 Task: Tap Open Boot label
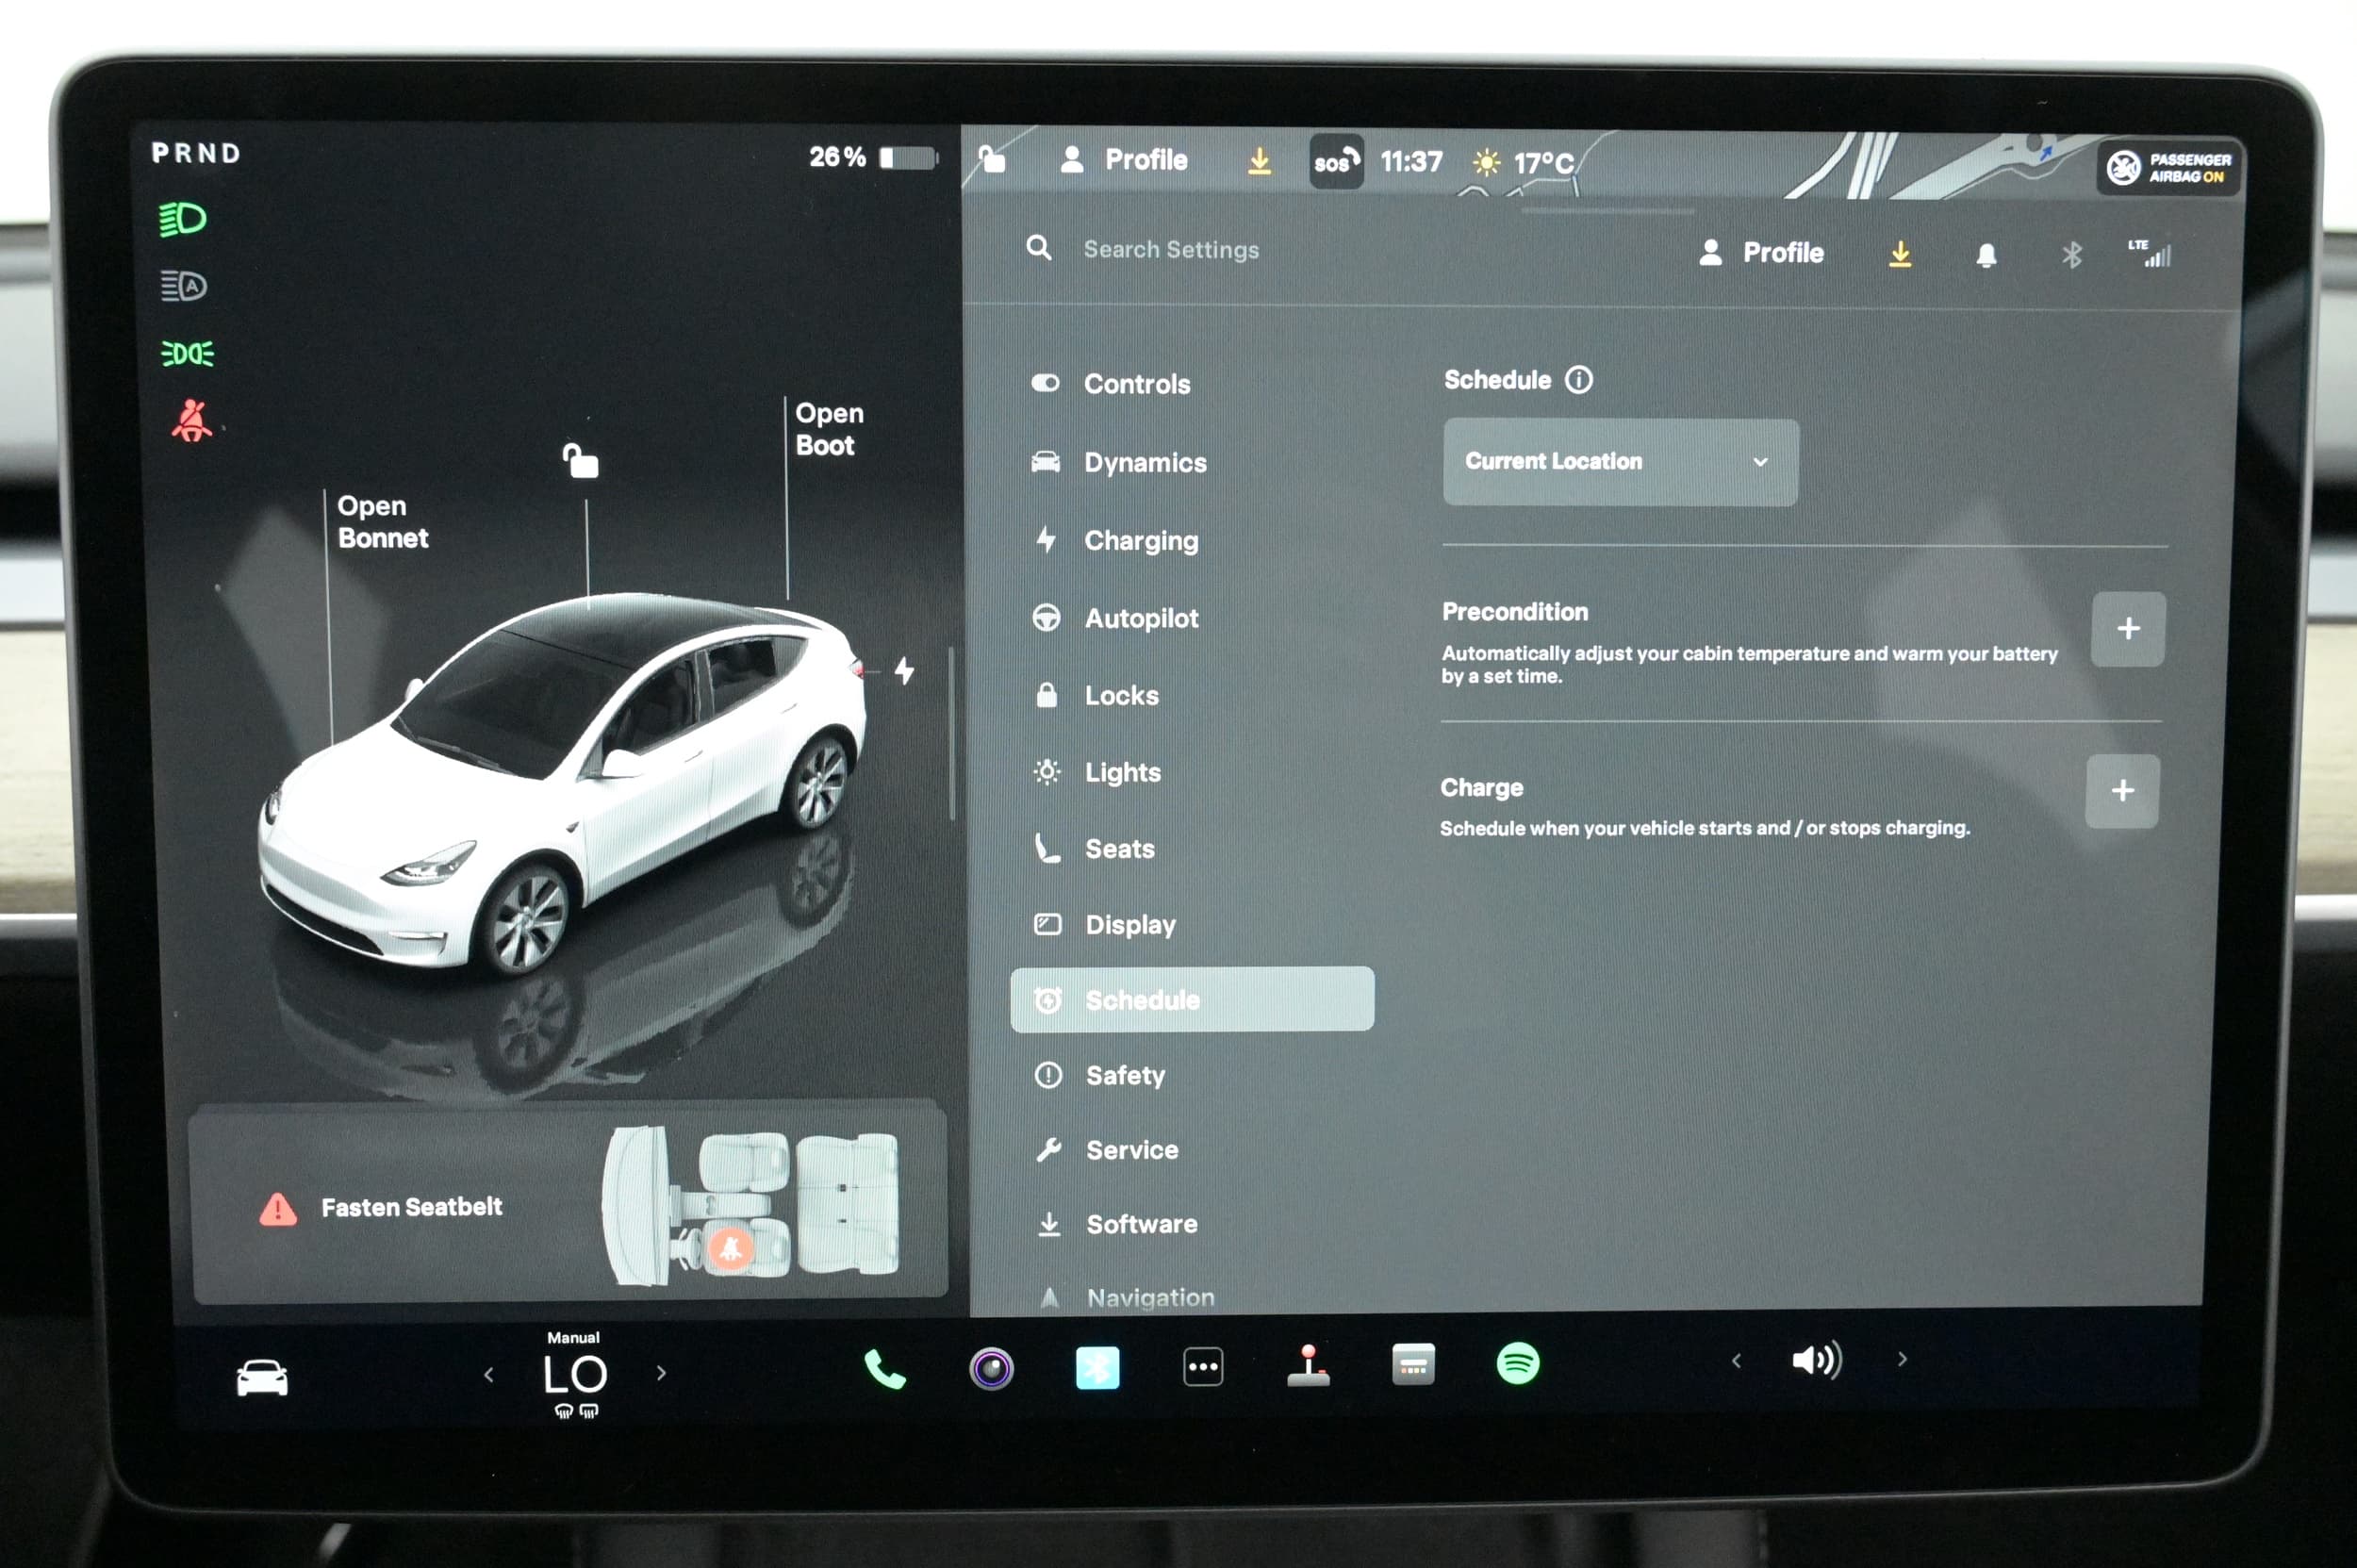[828, 429]
